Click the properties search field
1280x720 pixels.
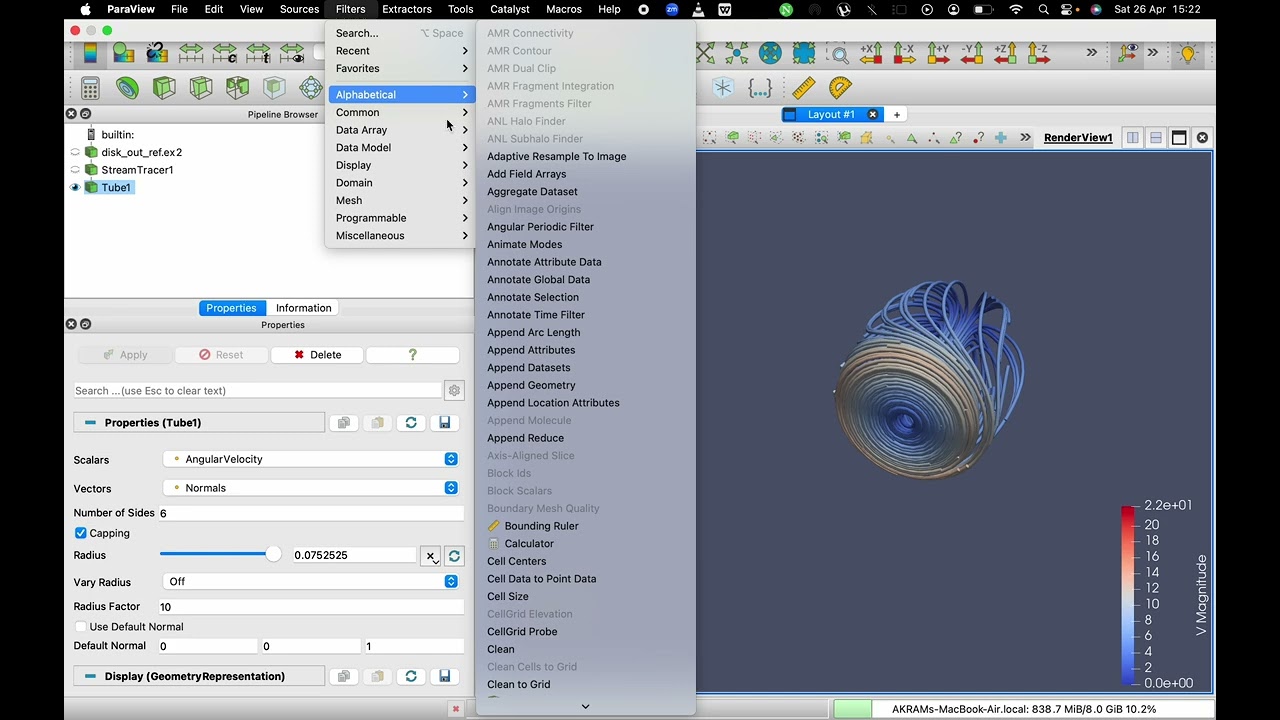(x=257, y=391)
